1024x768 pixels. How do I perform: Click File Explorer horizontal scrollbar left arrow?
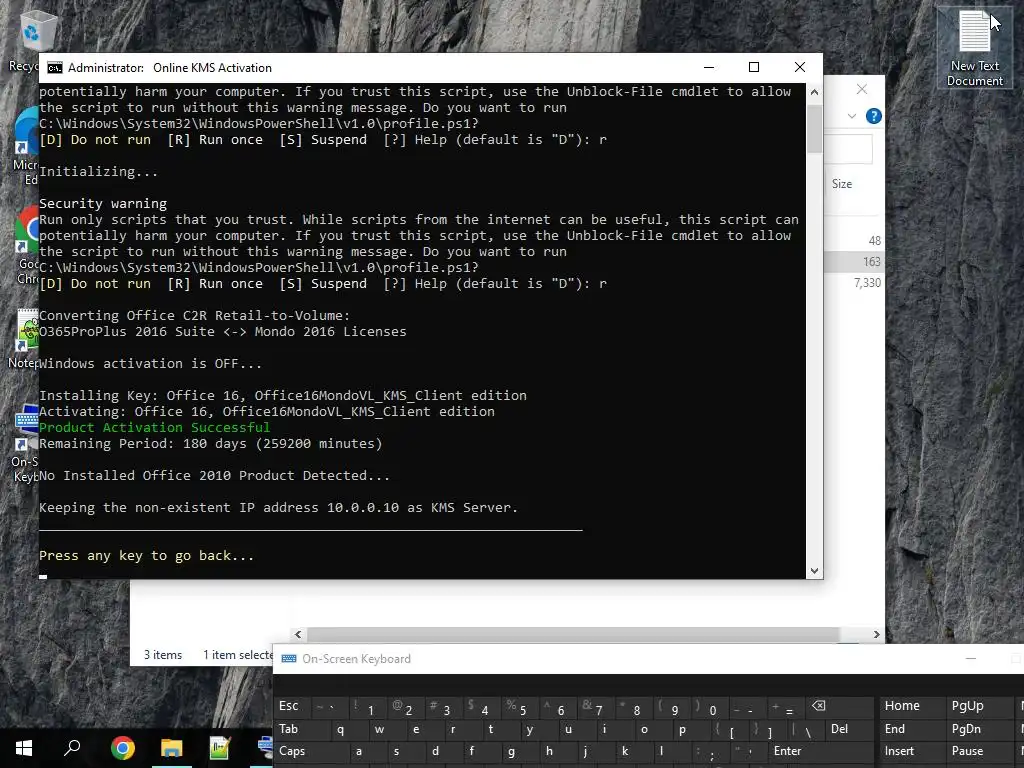[x=298, y=634]
